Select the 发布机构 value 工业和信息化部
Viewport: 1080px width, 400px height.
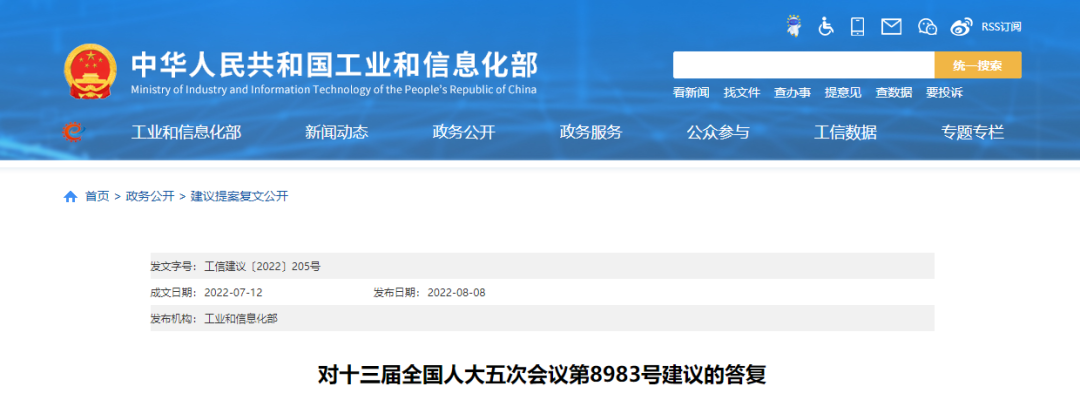(241, 318)
